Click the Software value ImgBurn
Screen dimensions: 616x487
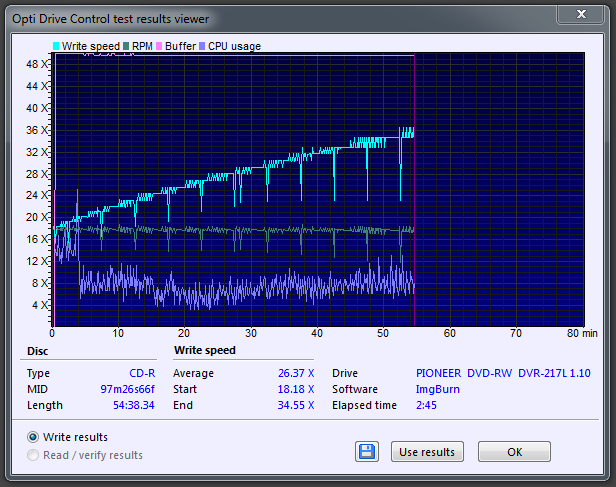click(438, 389)
